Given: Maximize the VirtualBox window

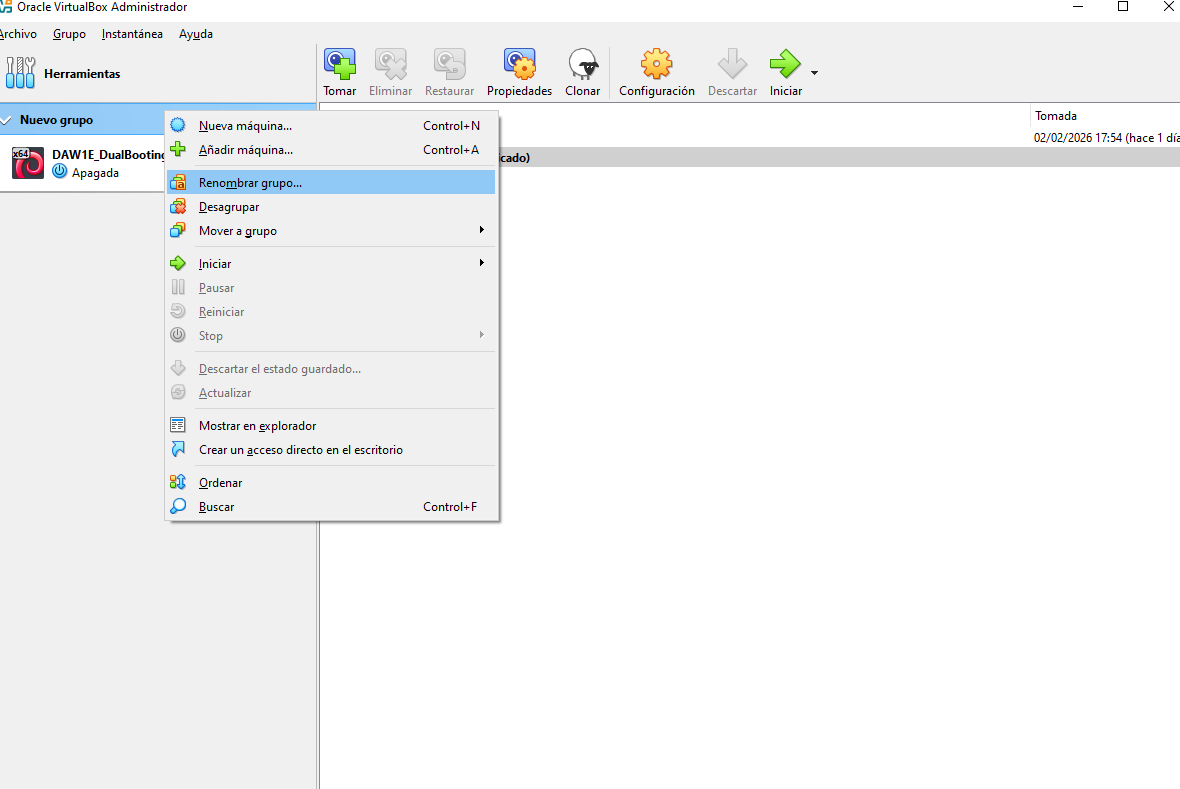Looking at the screenshot, I should click(1123, 7).
